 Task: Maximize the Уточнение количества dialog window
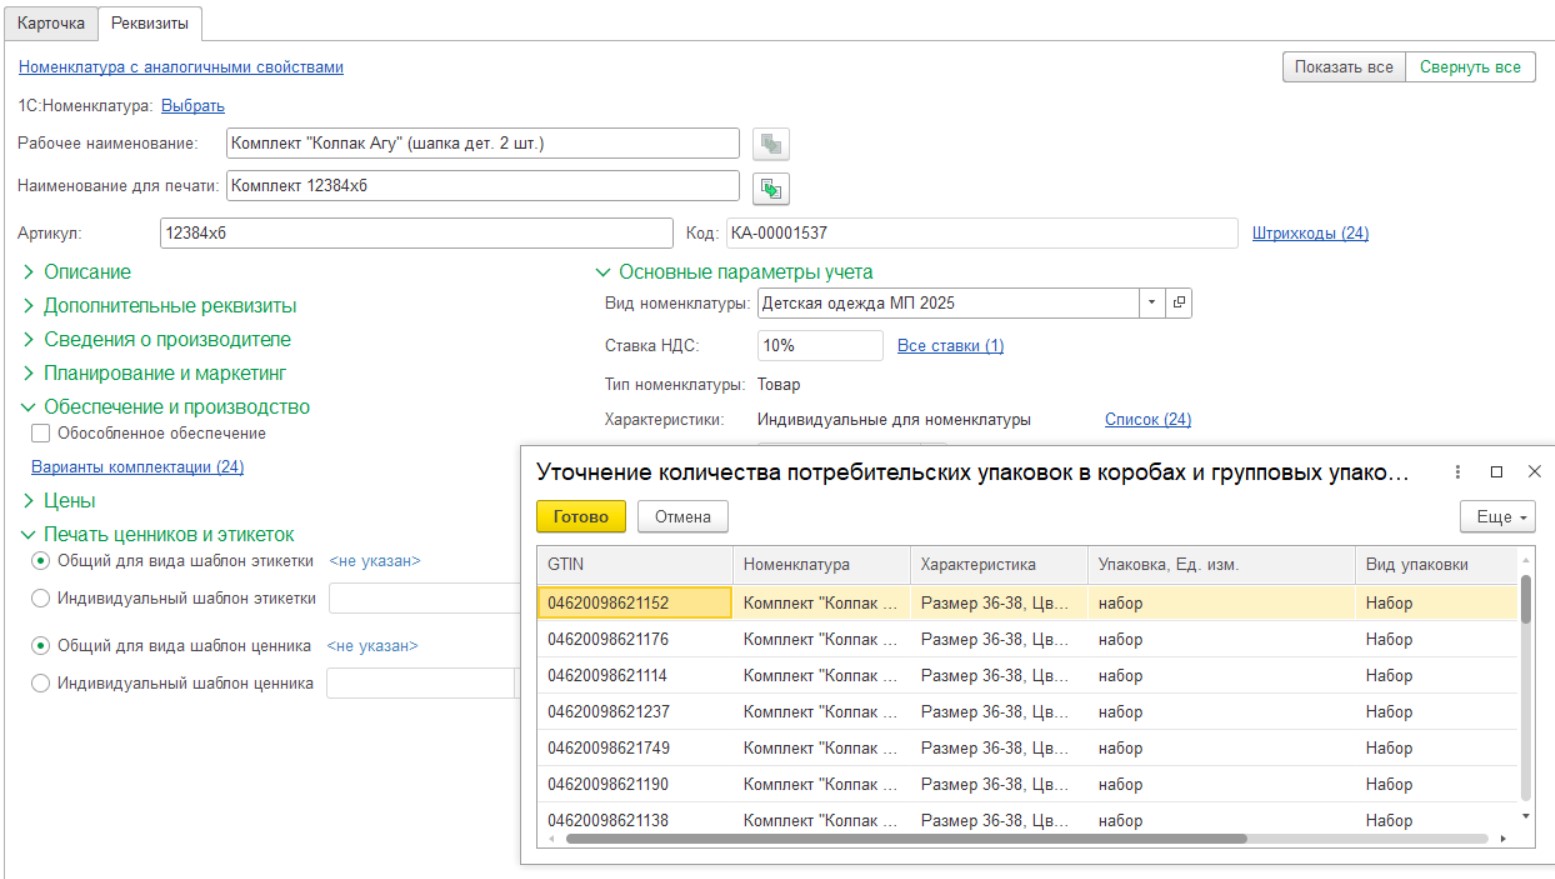[x=1496, y=472]
